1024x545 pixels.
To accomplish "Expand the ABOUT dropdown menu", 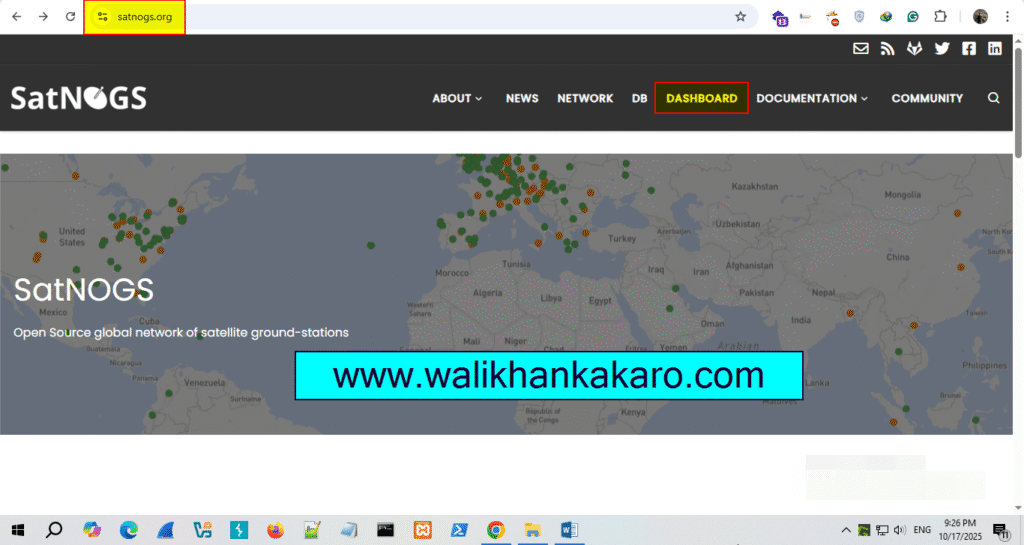I will point(457,98).
